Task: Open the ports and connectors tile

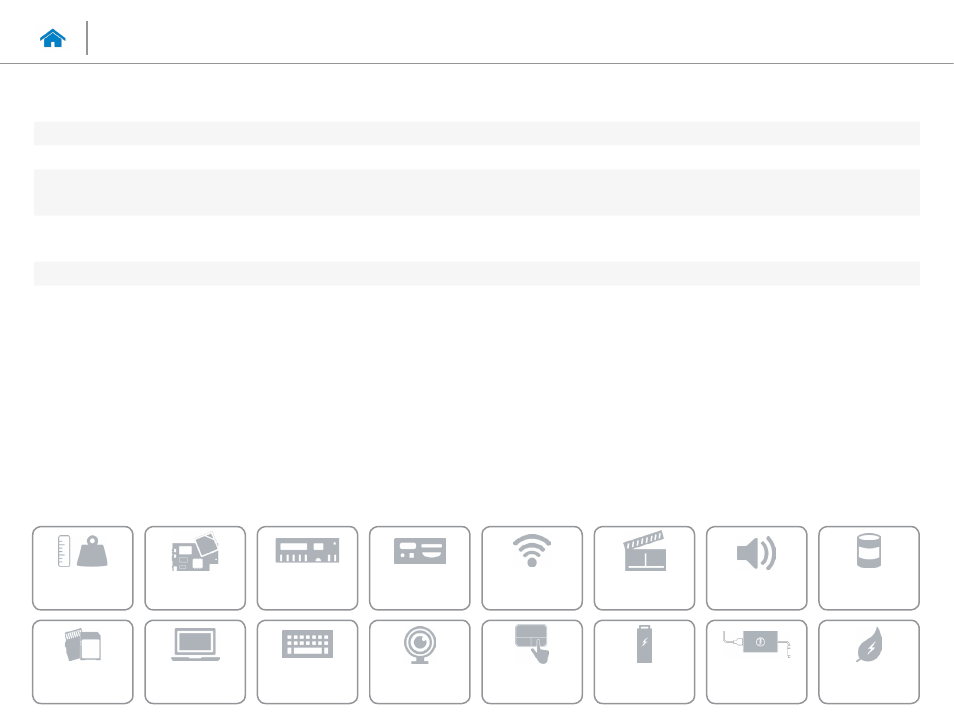Action: coord(419,567)
